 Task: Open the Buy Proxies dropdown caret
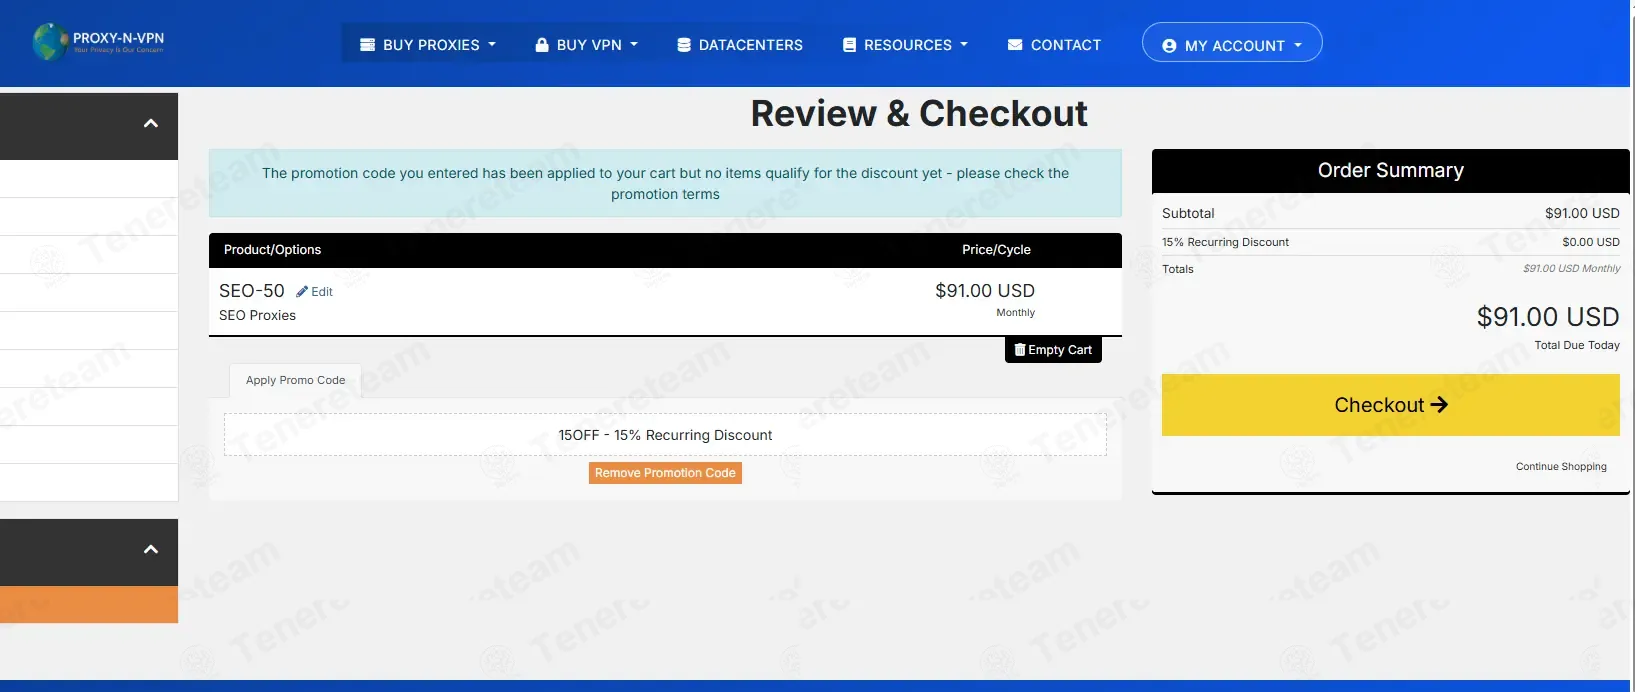pos(492,45)
